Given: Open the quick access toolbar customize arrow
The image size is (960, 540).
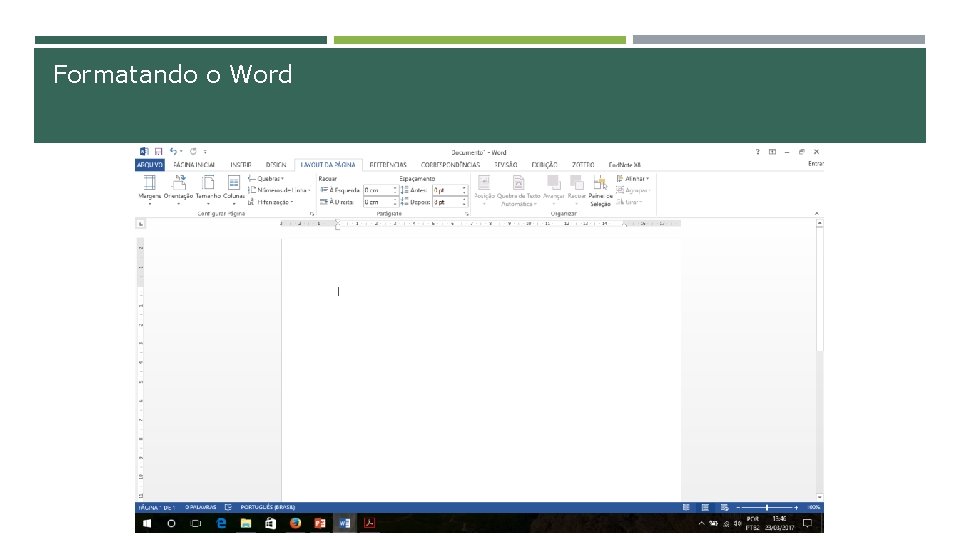Looking at the screenshot, I should coord(205,152).
